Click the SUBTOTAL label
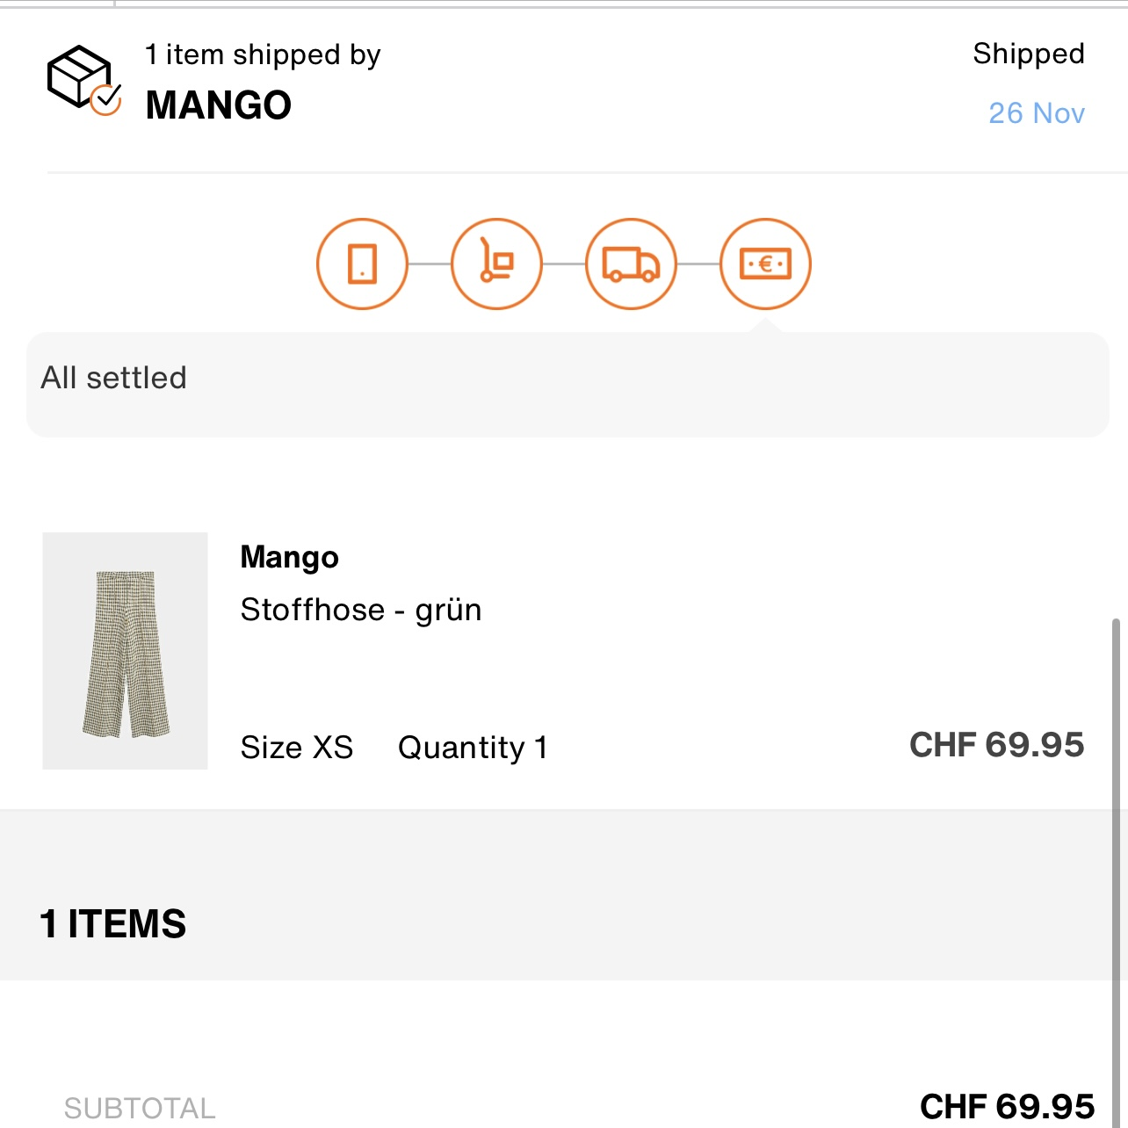The width and height of the screenshot is (1128, 1128). (x=140, y=1108)
